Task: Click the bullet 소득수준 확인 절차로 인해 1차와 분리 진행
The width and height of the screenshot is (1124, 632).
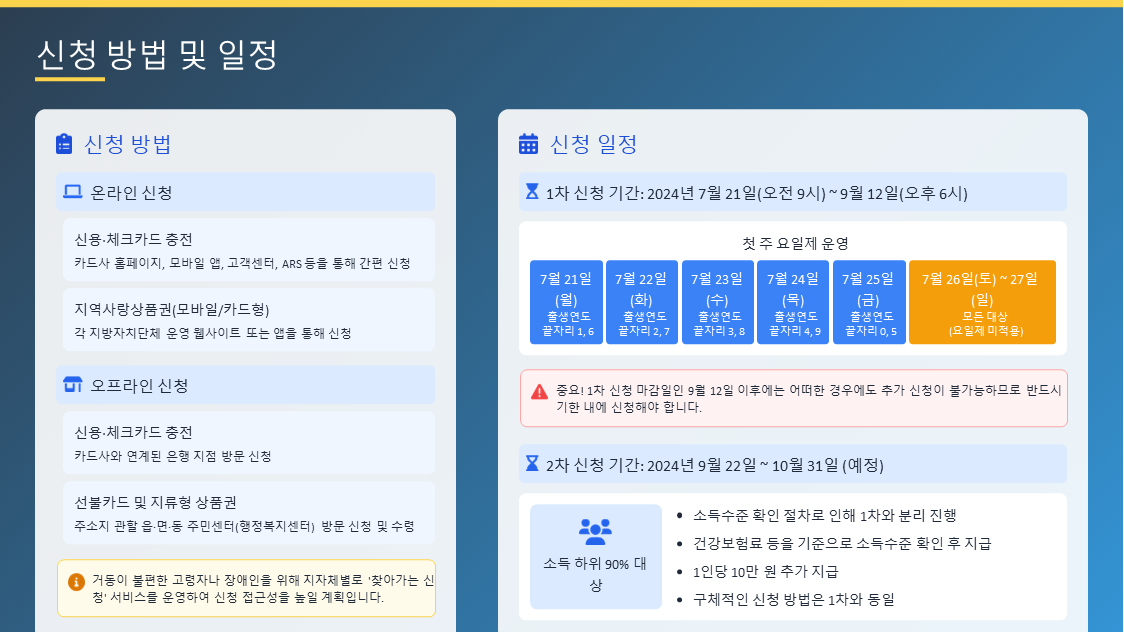Action: click(x=824, y=515)
